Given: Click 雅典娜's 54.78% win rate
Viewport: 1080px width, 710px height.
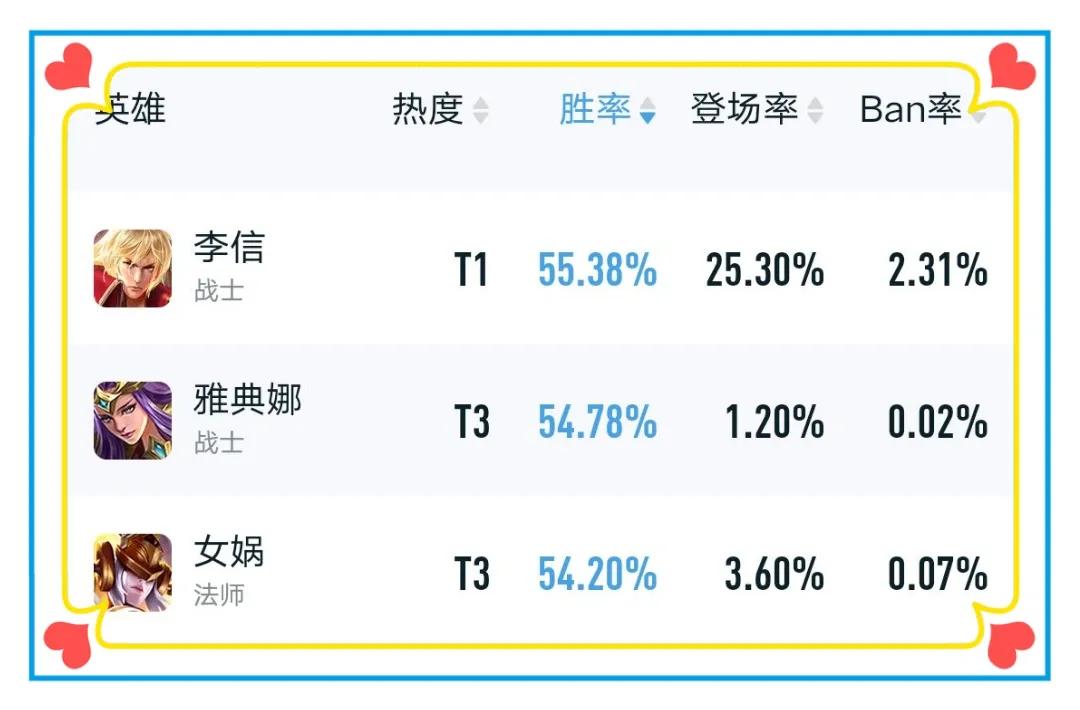Looking at the screenshot, I should (598, 421).
